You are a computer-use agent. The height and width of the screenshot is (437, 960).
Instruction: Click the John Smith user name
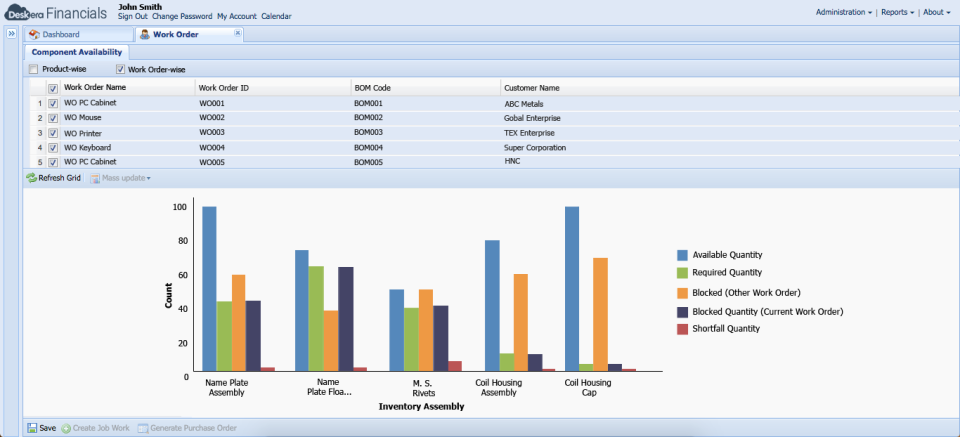[140, 7]
